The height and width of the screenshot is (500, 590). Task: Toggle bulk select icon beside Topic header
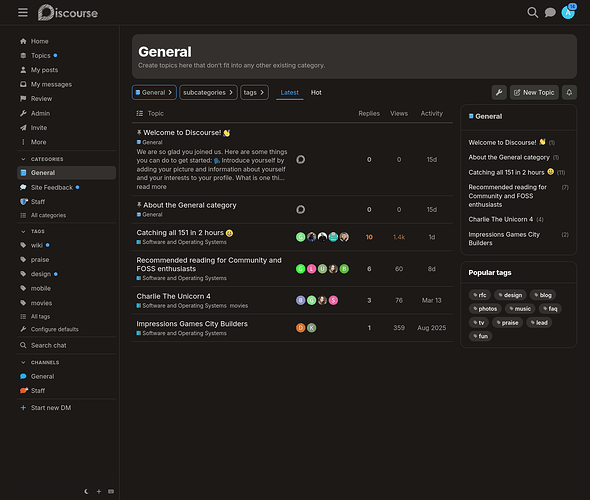click(x=140, y=113)
